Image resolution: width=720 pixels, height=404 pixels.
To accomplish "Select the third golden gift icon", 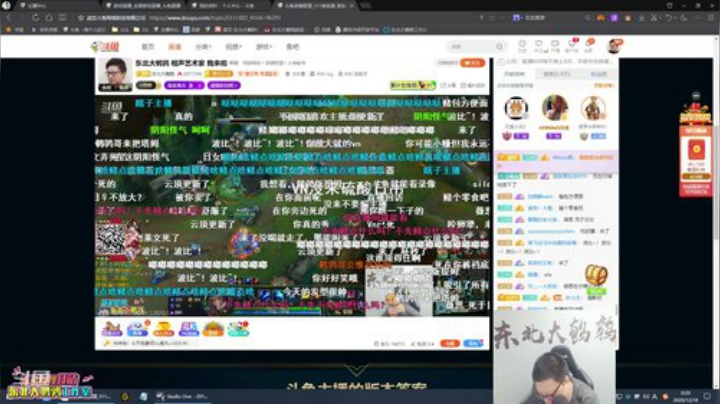I will tap(163, 329).
